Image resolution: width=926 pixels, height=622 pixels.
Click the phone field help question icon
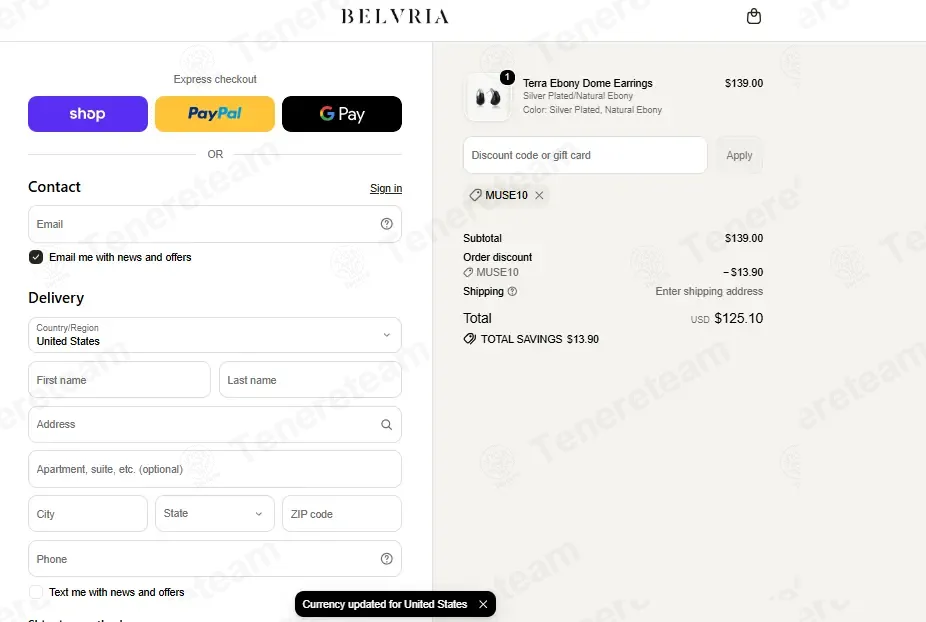pyautogui.click(x=386, y=559)
